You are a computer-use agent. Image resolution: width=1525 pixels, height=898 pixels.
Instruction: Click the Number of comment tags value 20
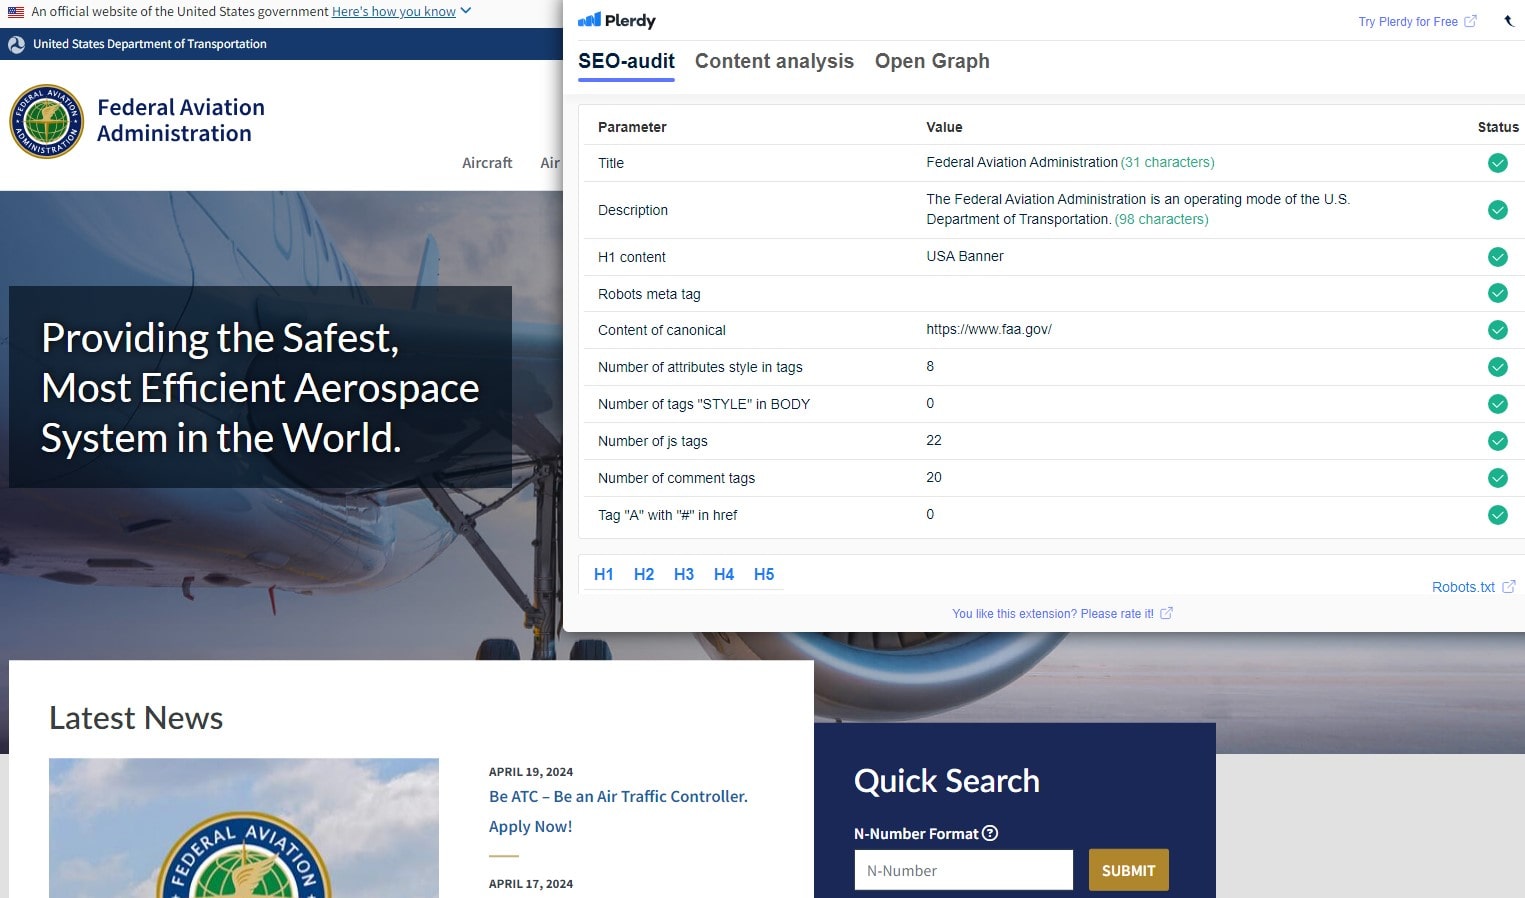click(934, 477)
